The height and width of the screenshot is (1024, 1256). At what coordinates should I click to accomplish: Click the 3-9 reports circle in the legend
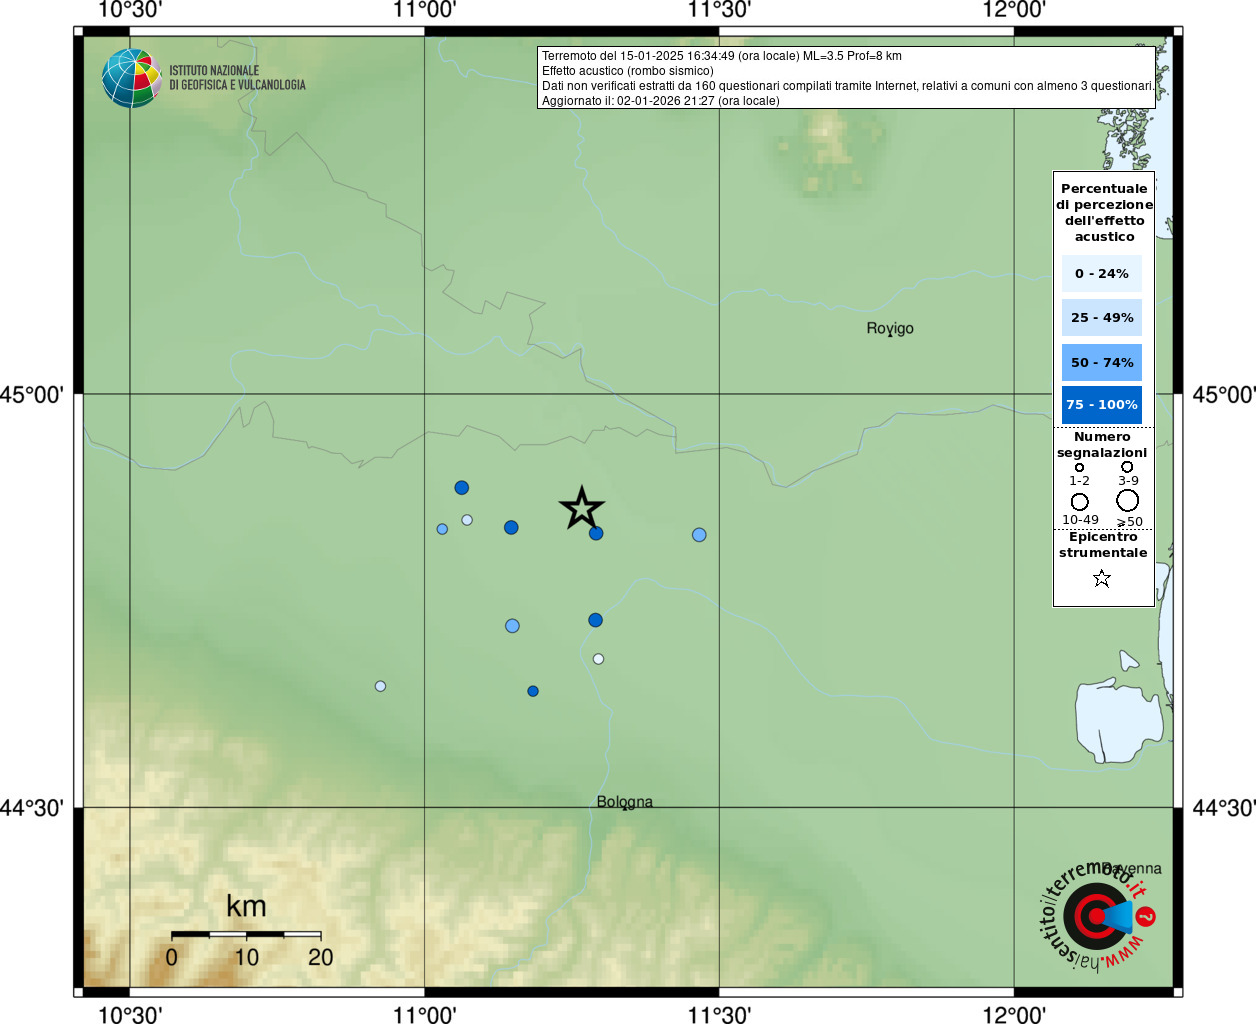tap(1127, 466)
